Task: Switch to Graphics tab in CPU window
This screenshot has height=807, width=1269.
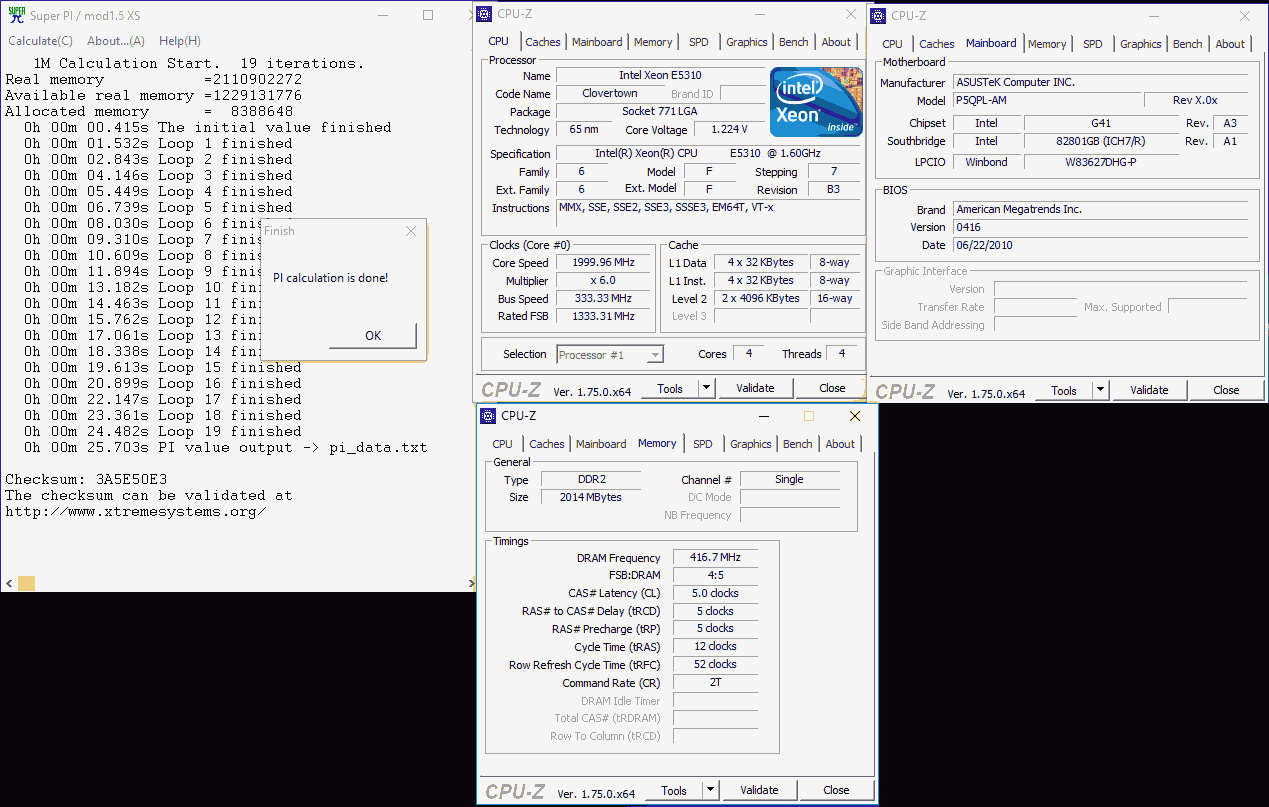Action: tap(747, 42)
